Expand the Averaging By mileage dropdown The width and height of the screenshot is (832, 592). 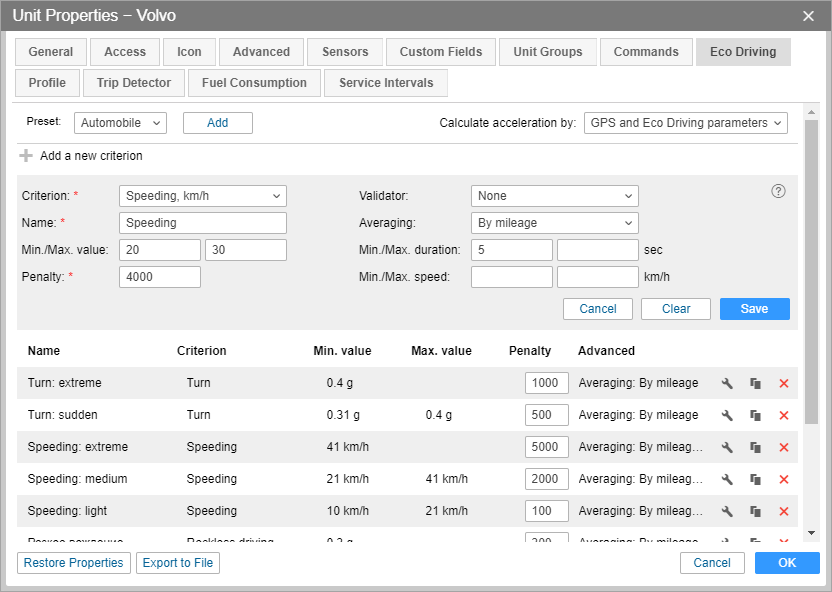pos(554,223)
